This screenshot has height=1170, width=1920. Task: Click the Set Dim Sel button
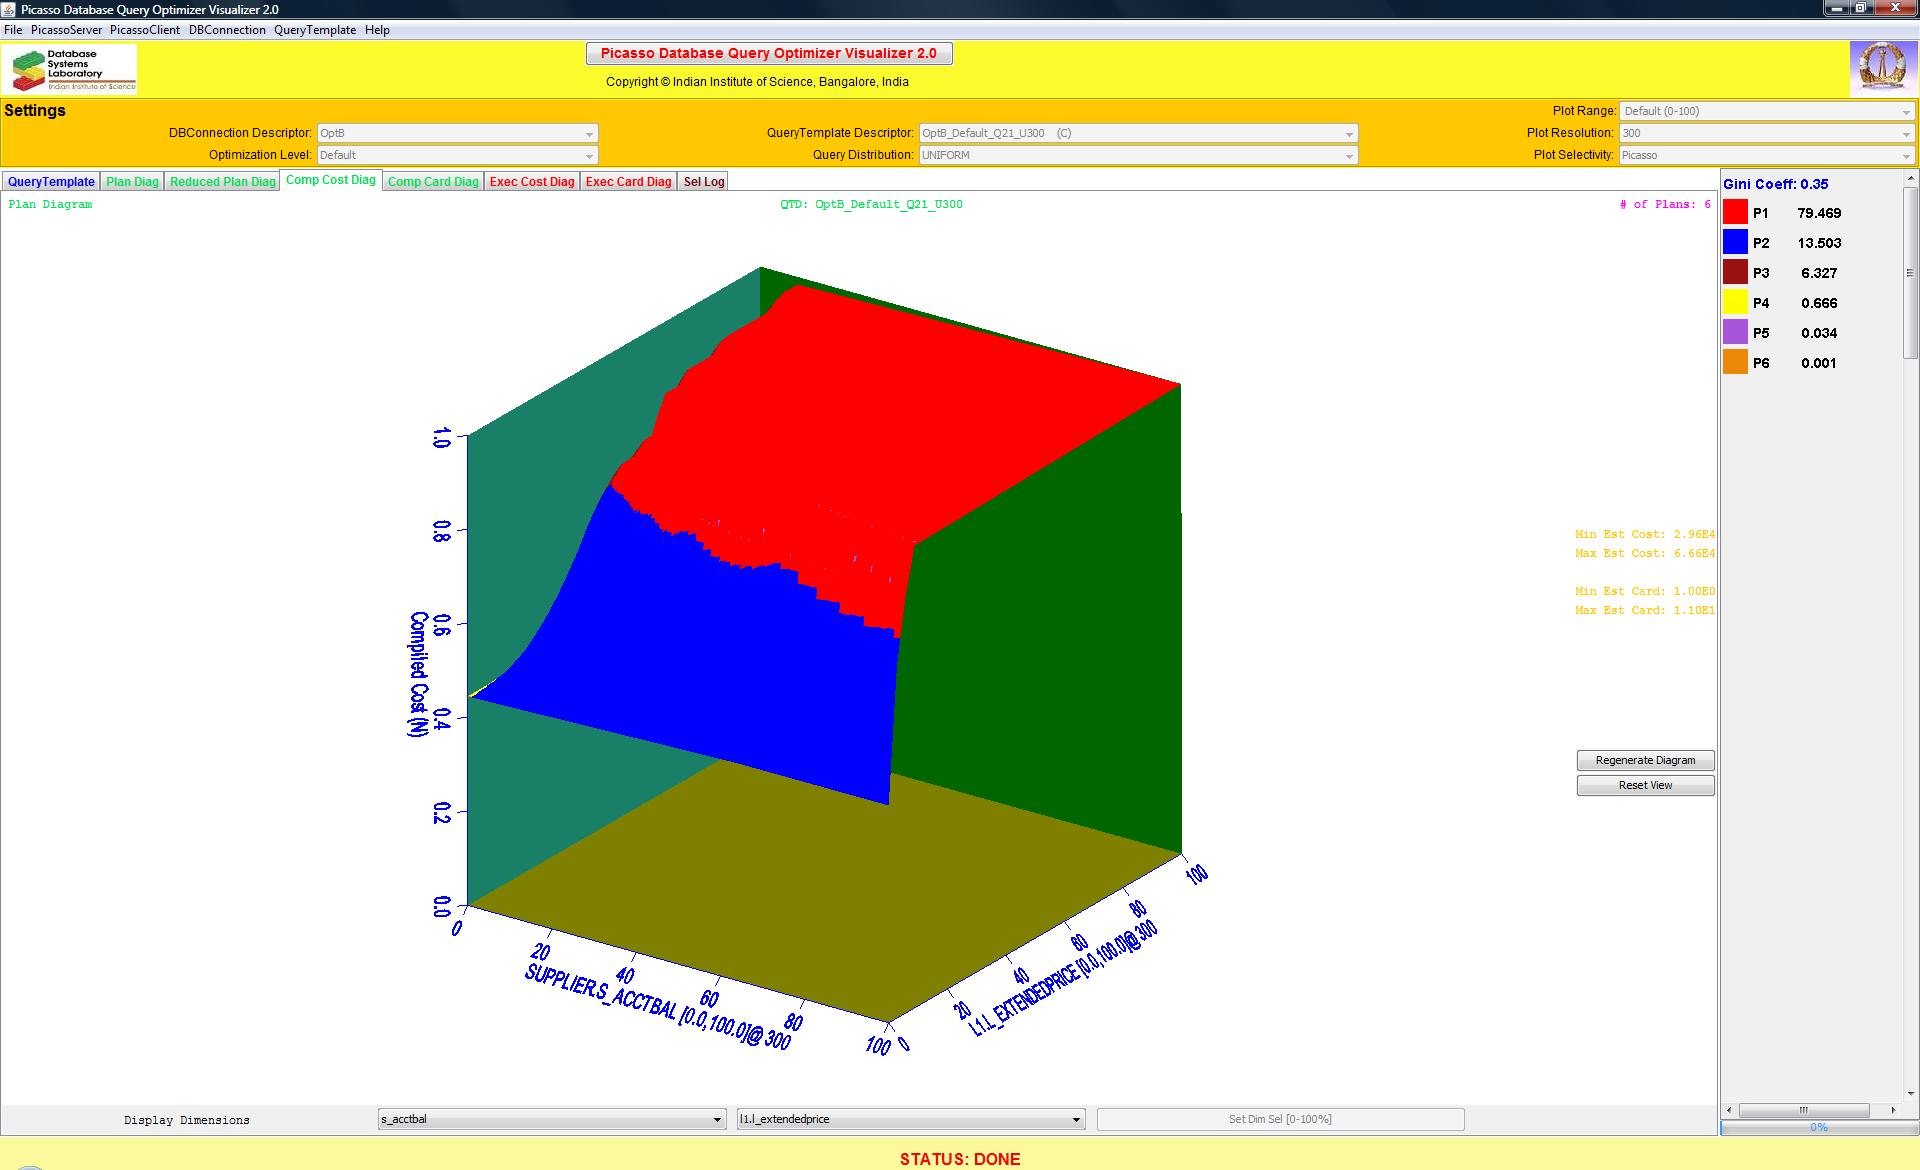1280,1119
